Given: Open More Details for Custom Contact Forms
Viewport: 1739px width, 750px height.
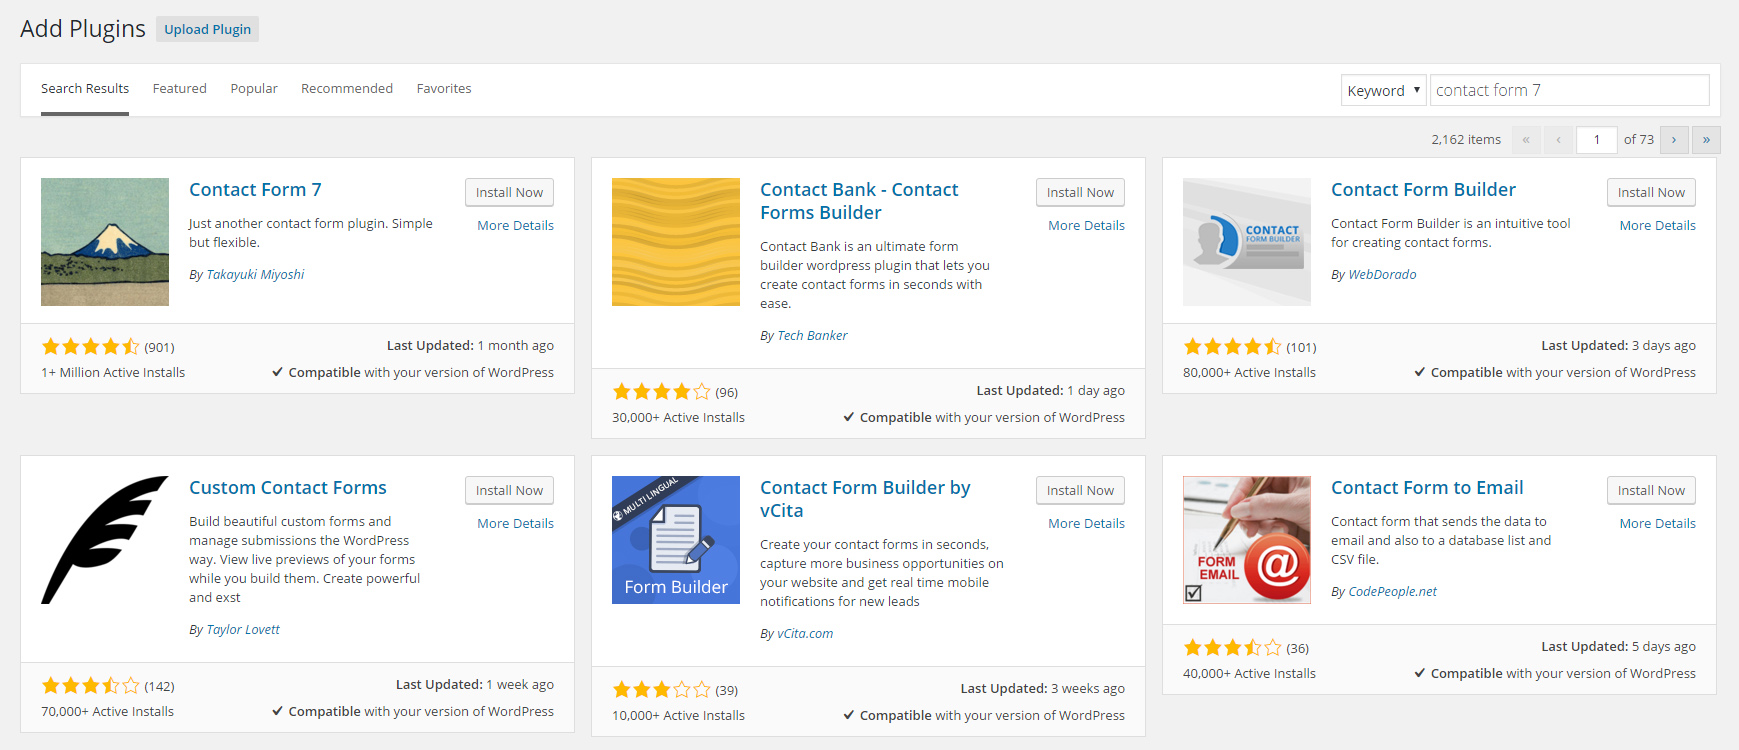Looking at the screenshot, I should (515, 523).
